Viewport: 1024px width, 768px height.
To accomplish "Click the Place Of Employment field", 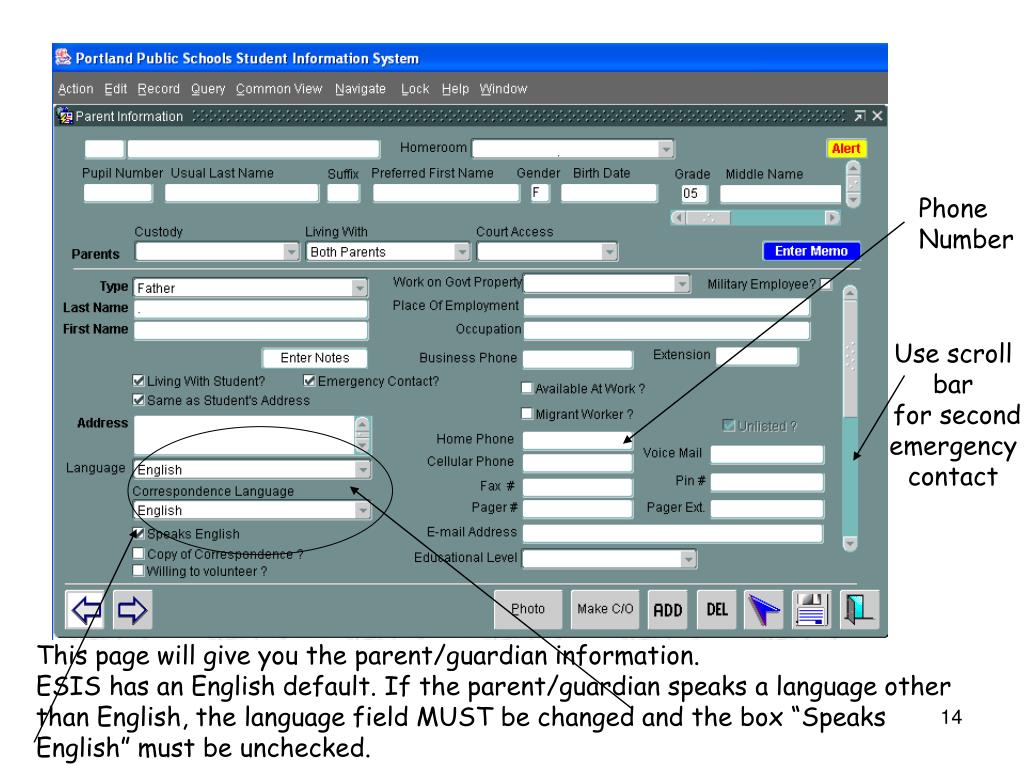I will click(x=666, y=307).
